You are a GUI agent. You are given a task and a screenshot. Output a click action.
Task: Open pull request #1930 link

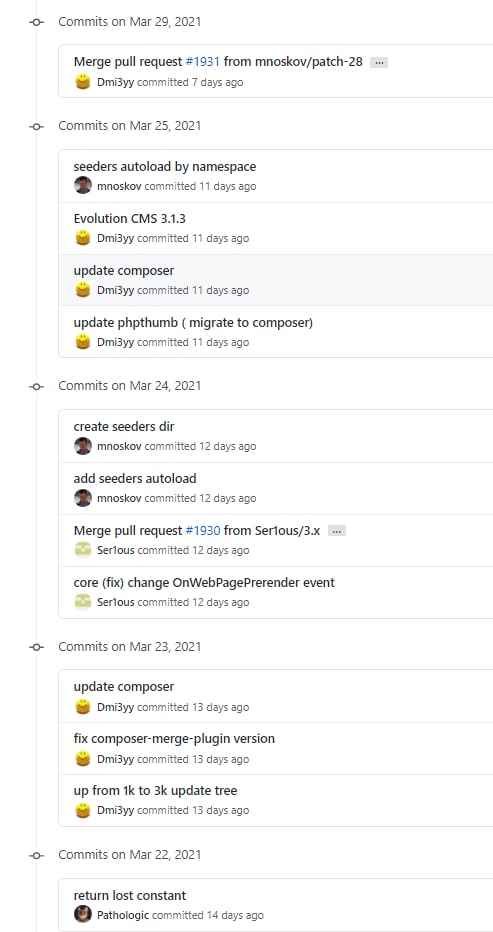pos(203,530)
